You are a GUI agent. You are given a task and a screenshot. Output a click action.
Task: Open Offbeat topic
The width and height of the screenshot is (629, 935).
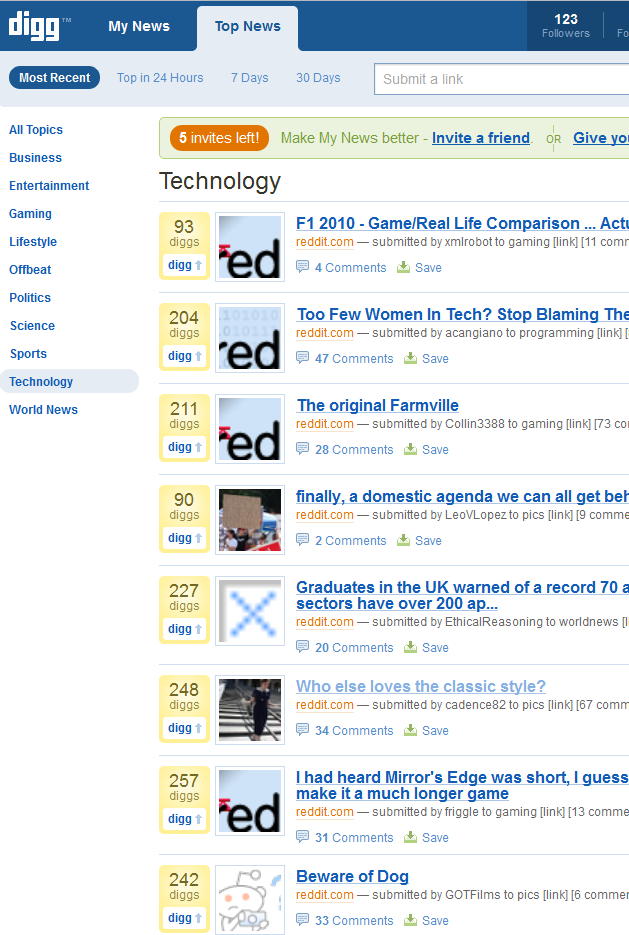[30, 270]
